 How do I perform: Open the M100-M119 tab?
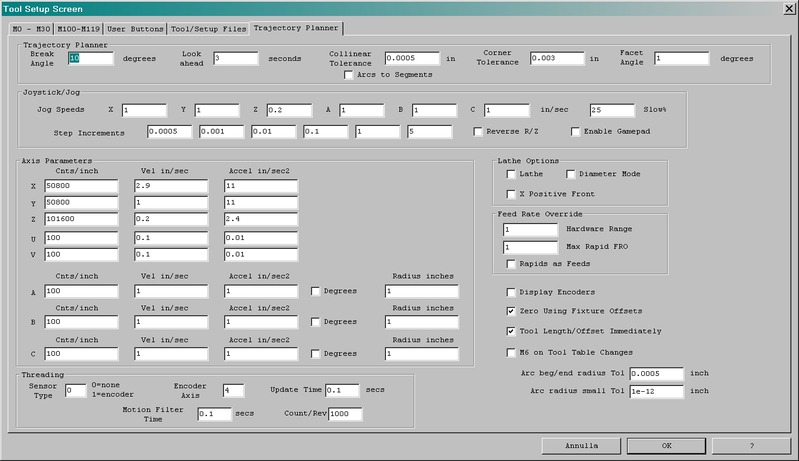[x=77, y=29]
